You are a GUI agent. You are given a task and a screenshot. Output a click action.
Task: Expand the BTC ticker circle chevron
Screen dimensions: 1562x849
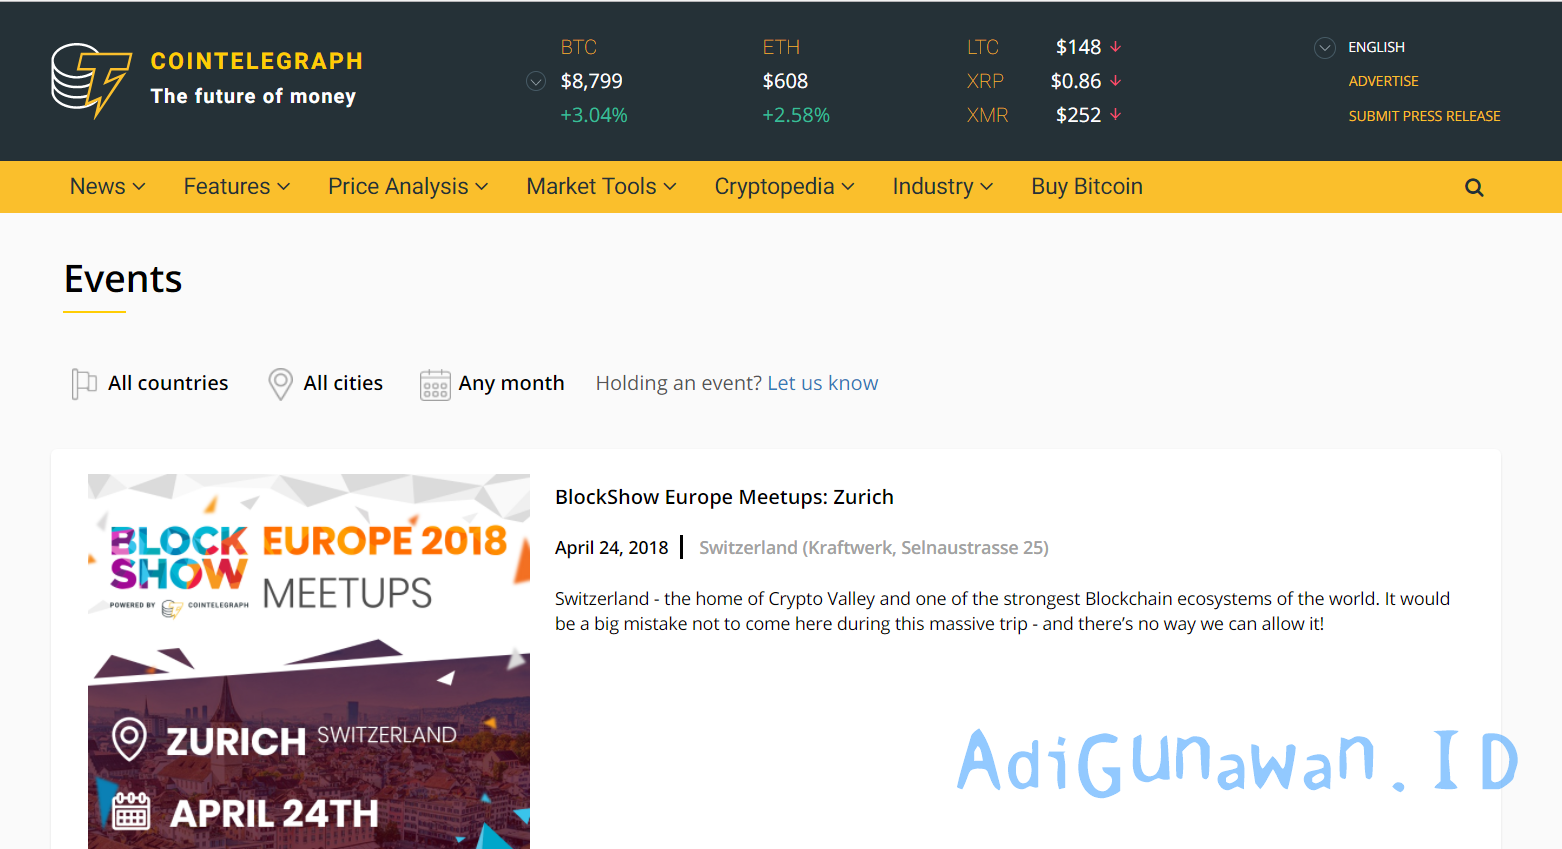click(536, 81)
